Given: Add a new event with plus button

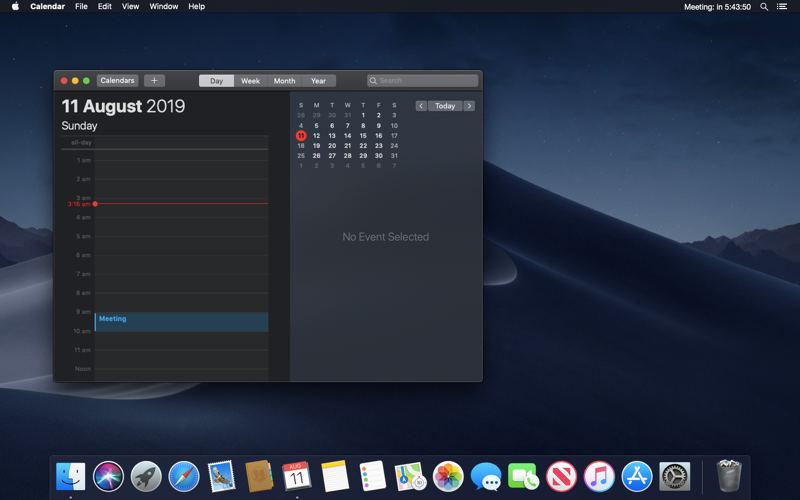Looking at the screenshot, I should click(154, 81).
